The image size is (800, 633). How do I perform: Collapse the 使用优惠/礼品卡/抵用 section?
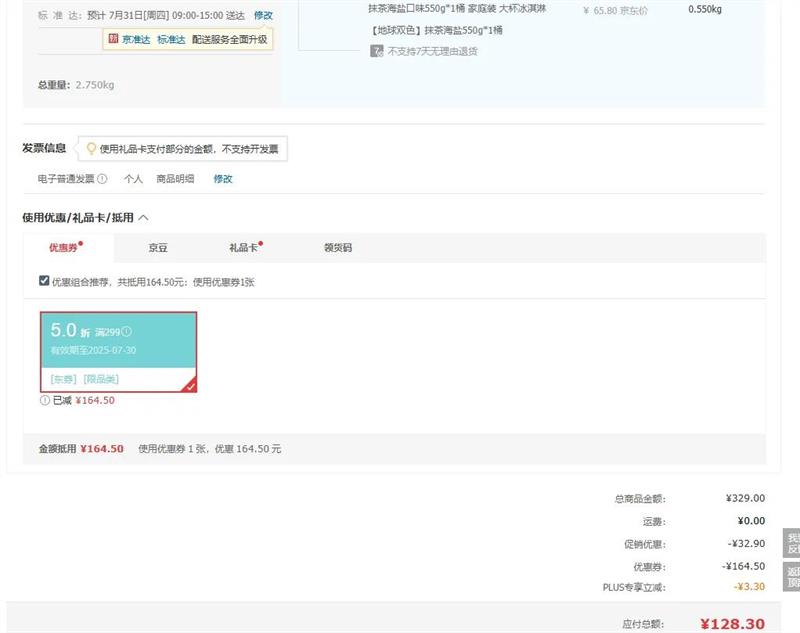pos(144,217)
